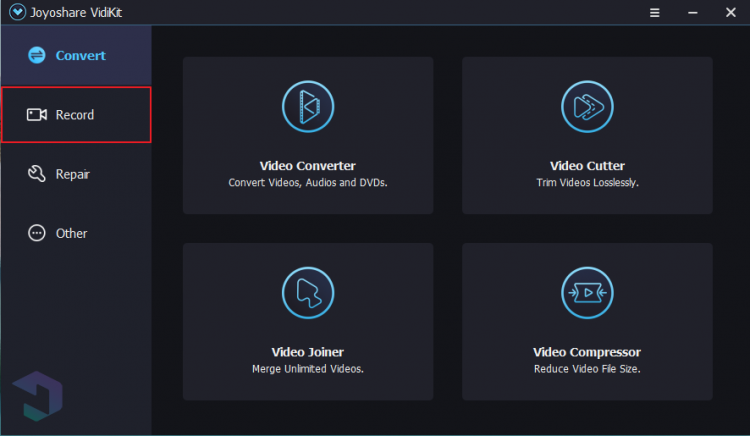The width and height of the screenshot is (750, 436).
Task: Minimize the VidiKit window
Action: pos(693,12)
